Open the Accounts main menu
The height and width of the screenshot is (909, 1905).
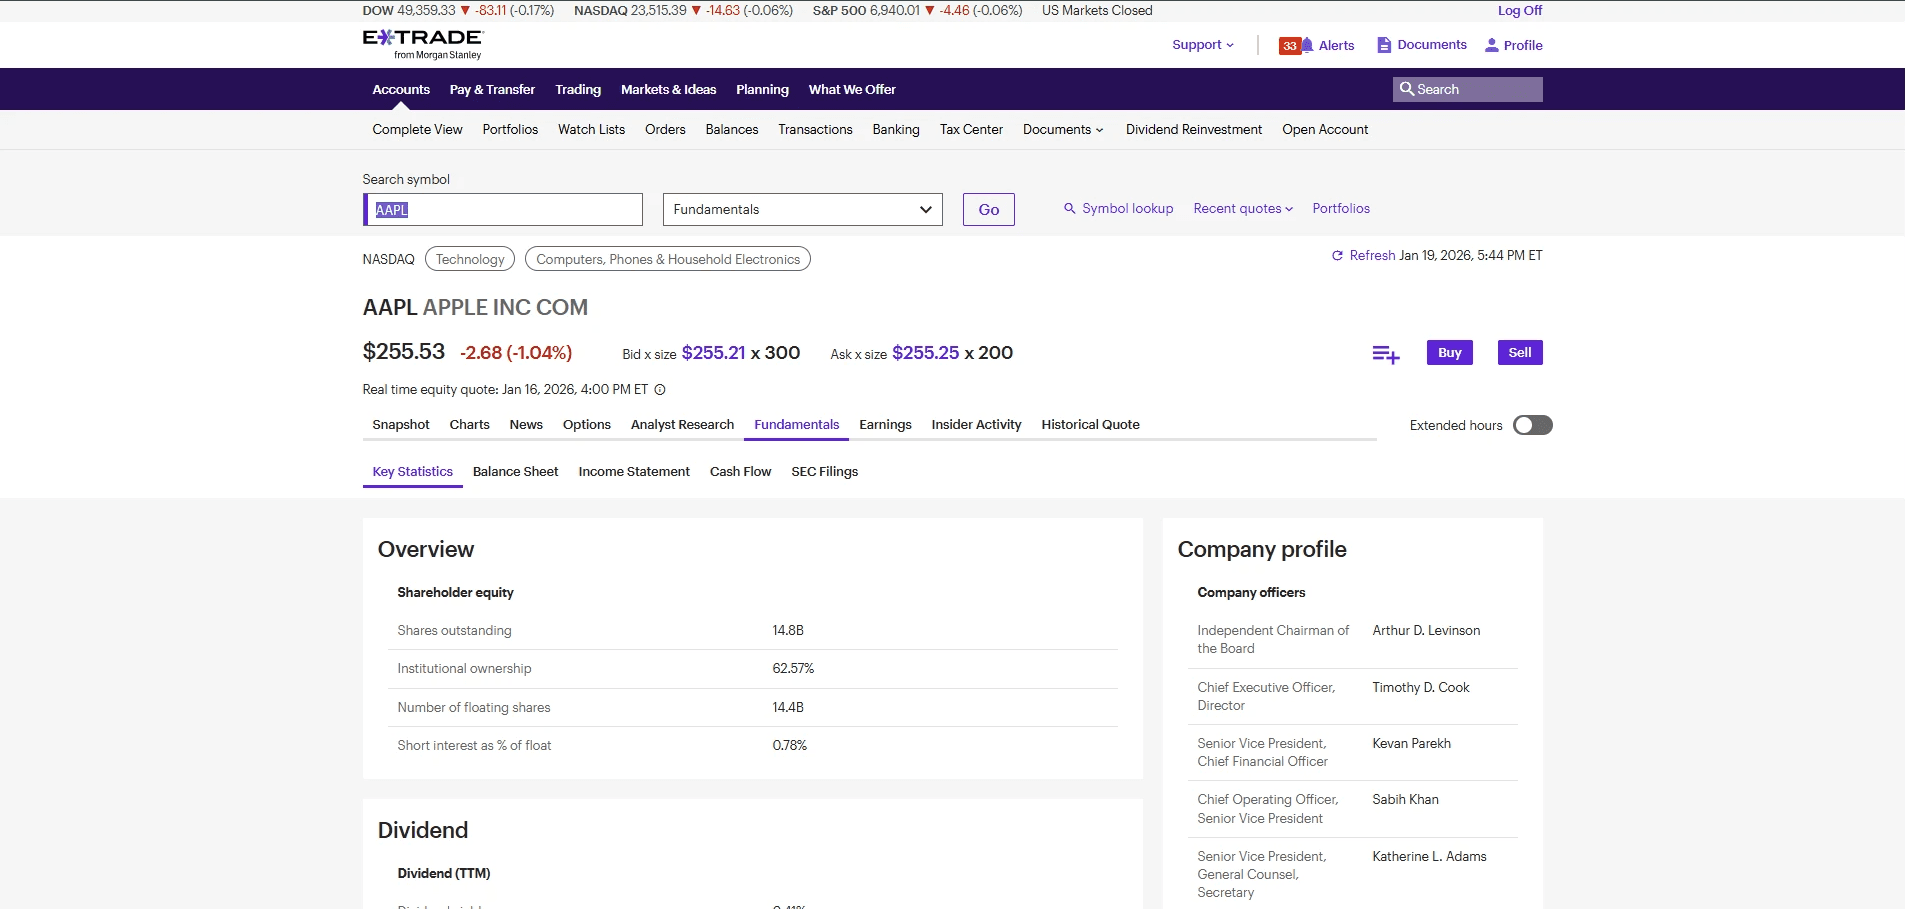point(401,90)
